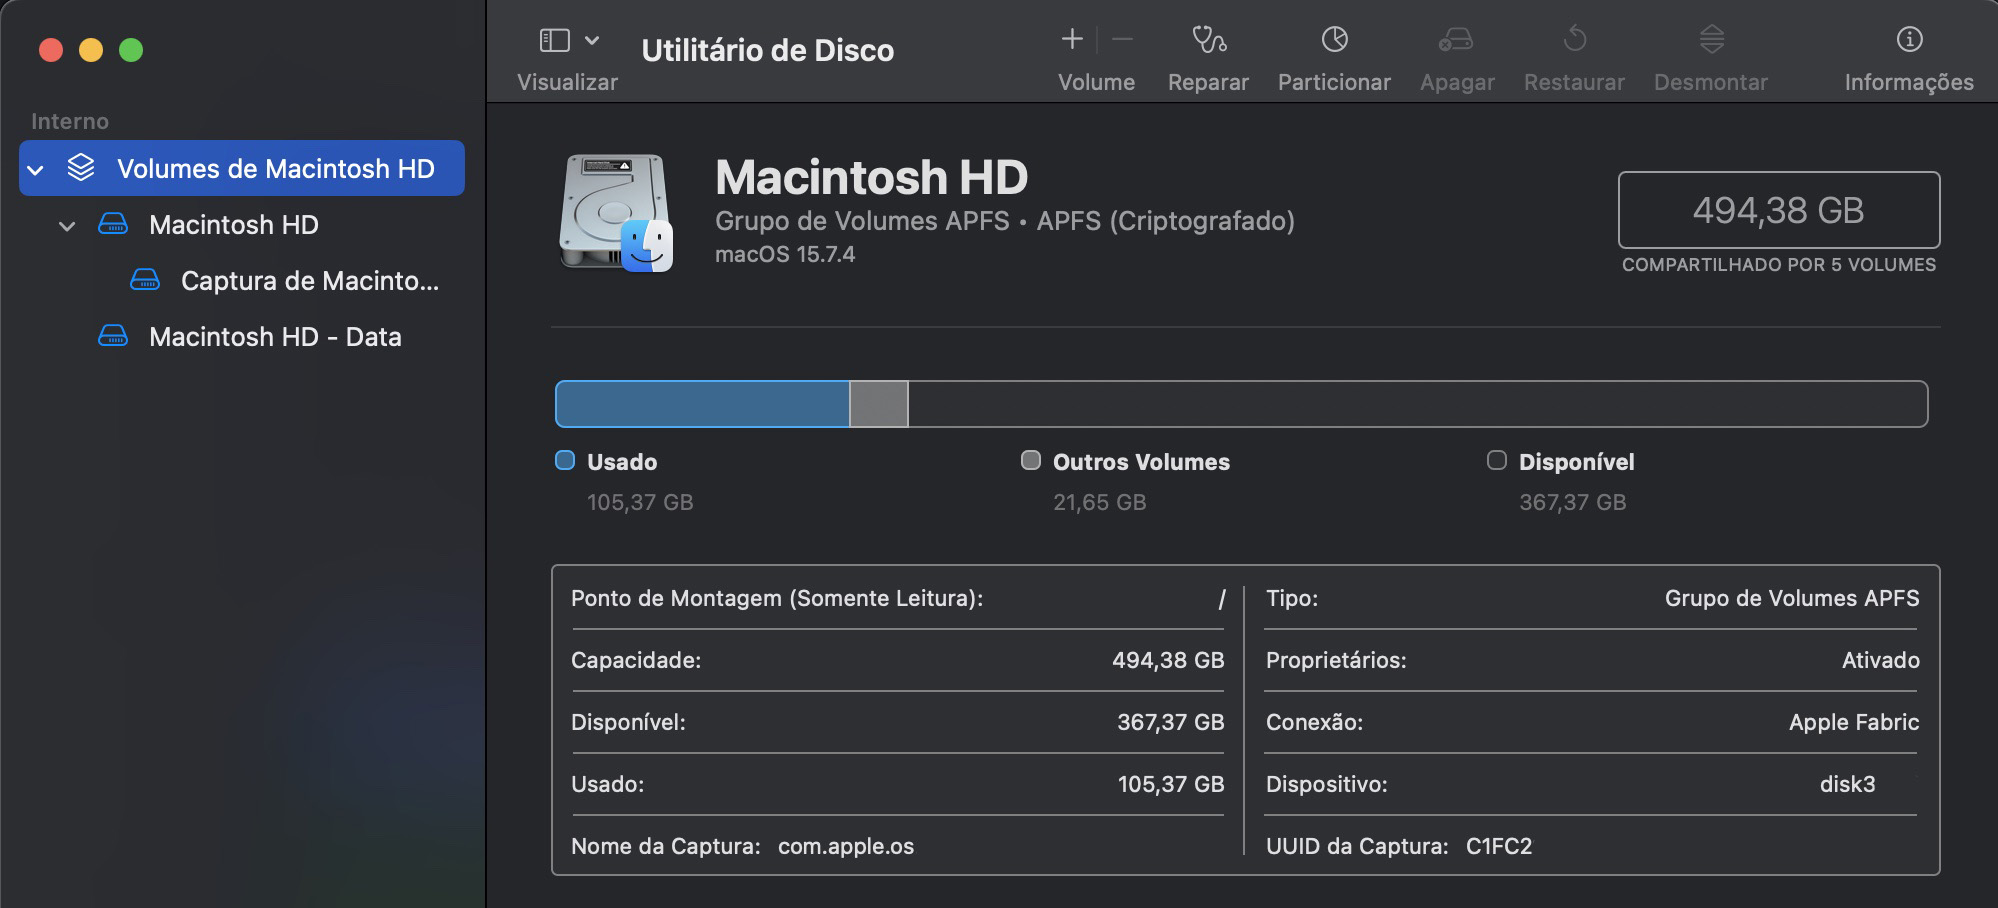
Task: Open the Particionar tool
Action: click(1333, 50)
